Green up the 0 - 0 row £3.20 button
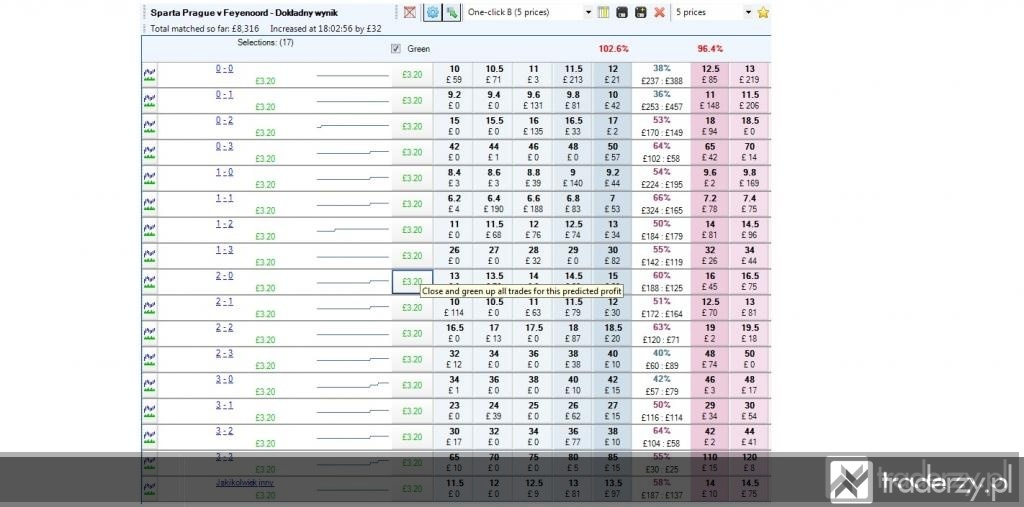 click(x=412, y=75)
